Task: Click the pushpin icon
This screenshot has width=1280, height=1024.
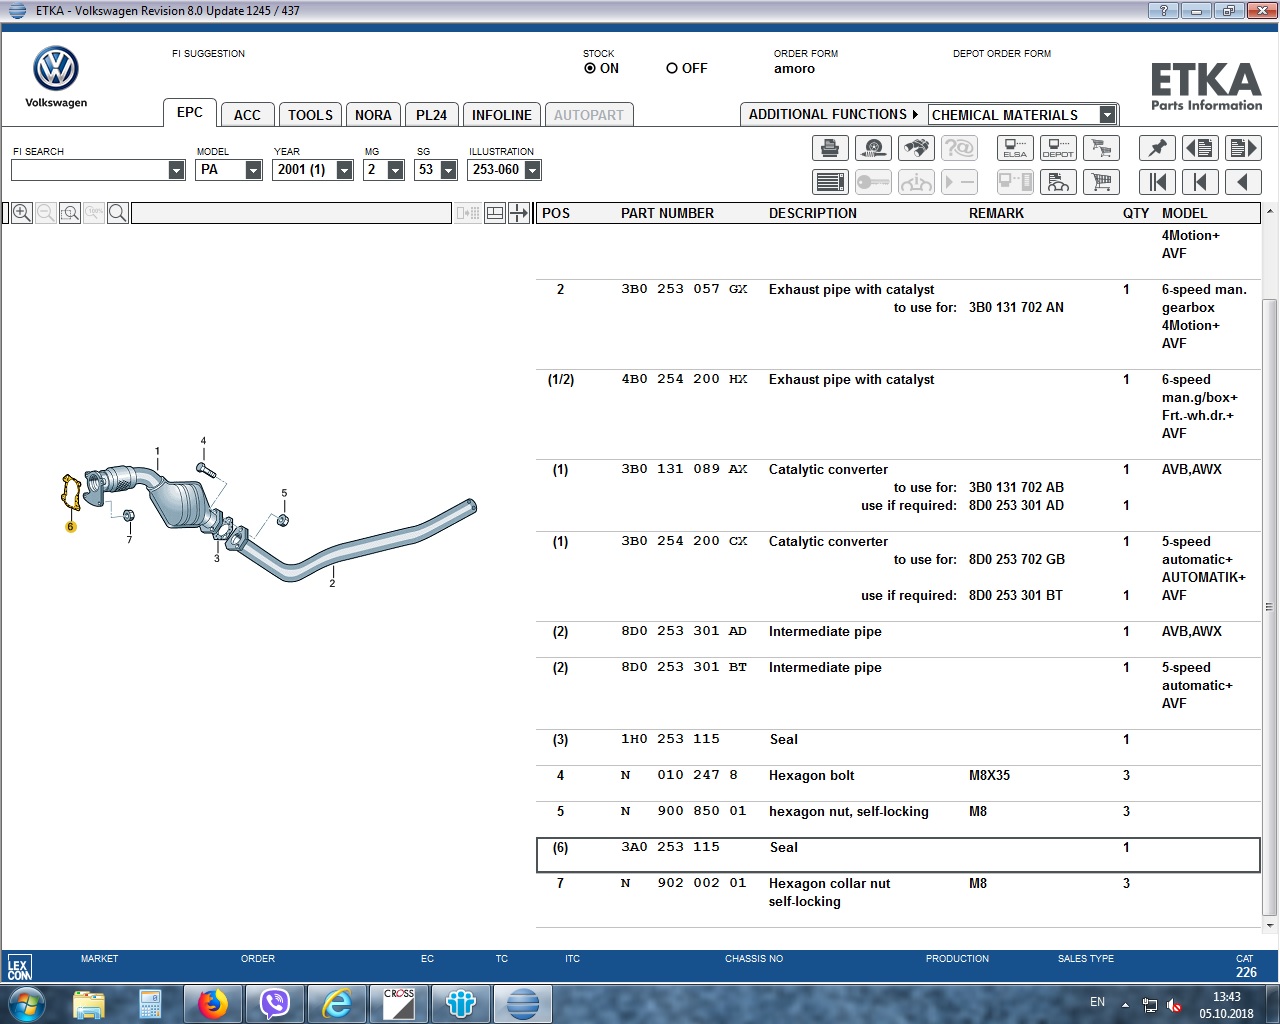Action: [1157, 149]
